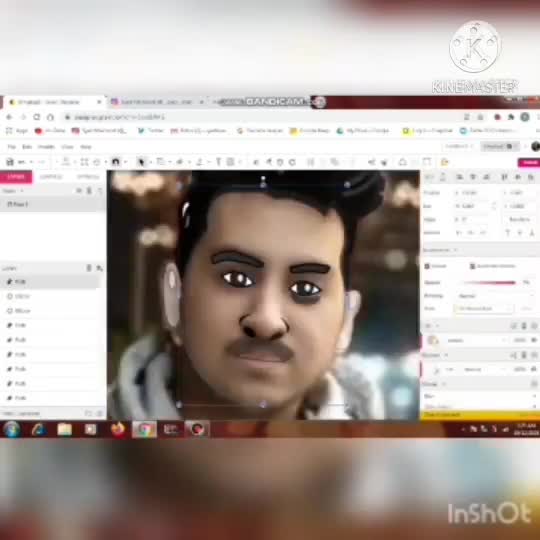Image resolution: width=540 pixels, height=540 pixels.
Task: Click the snapping magnet icon in the toolbar
Action: pyautogui.click(x=116, y=162)
